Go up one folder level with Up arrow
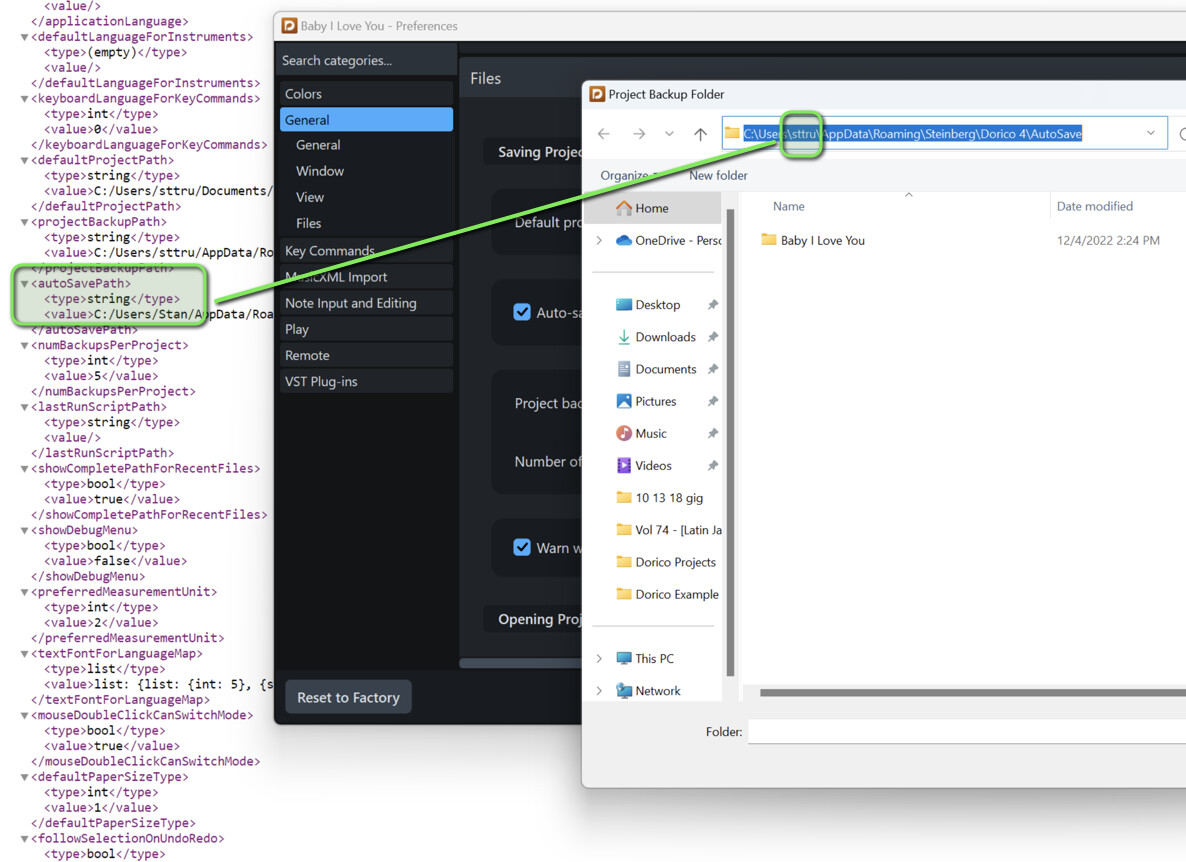The height and width of the screenshot is (862, 1186). tap(700, 134)
